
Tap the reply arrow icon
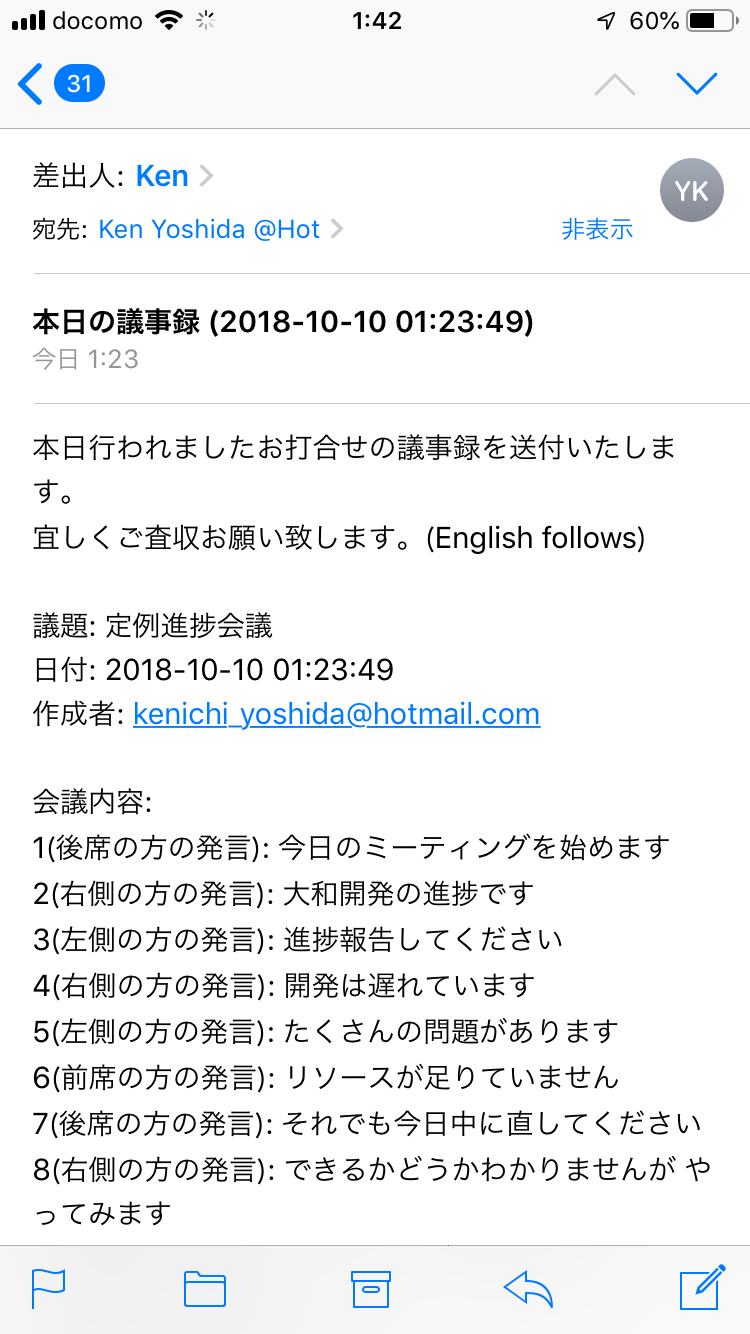(x=529, y=1288)
